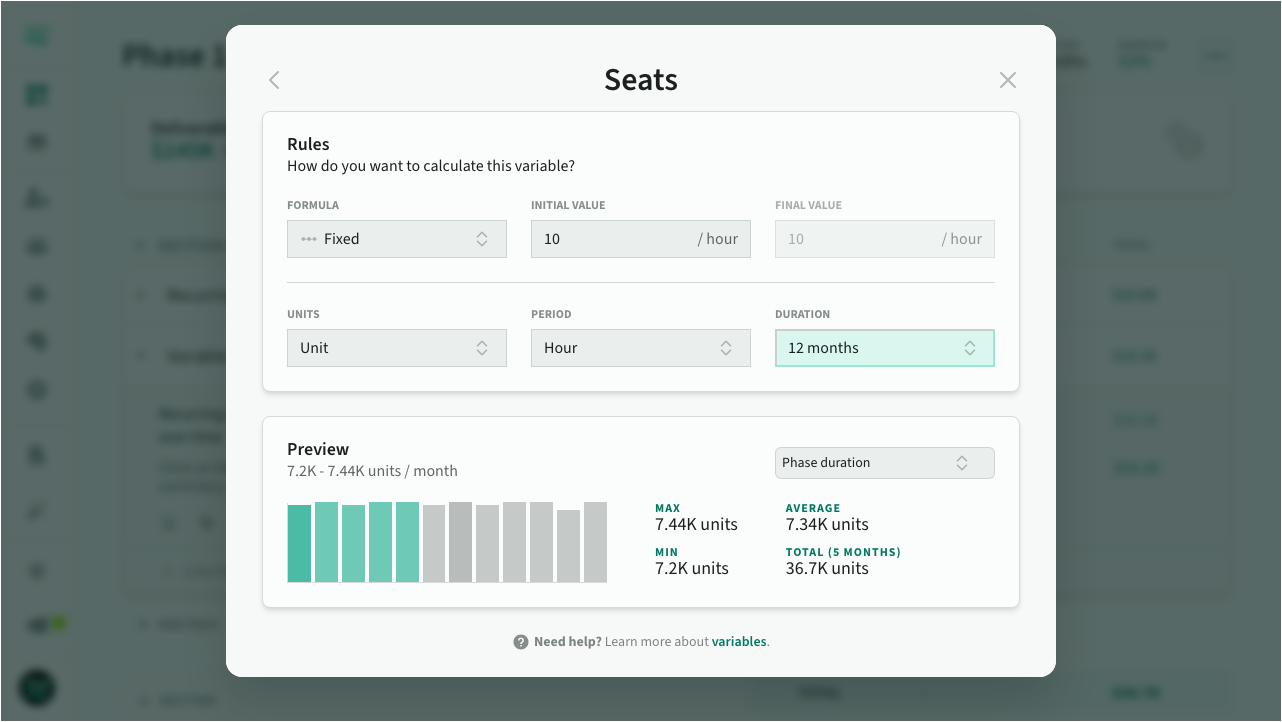Close the Seats dialog with X
1282x722 pixels.
pyautogui.click(x=1007, y=80)
